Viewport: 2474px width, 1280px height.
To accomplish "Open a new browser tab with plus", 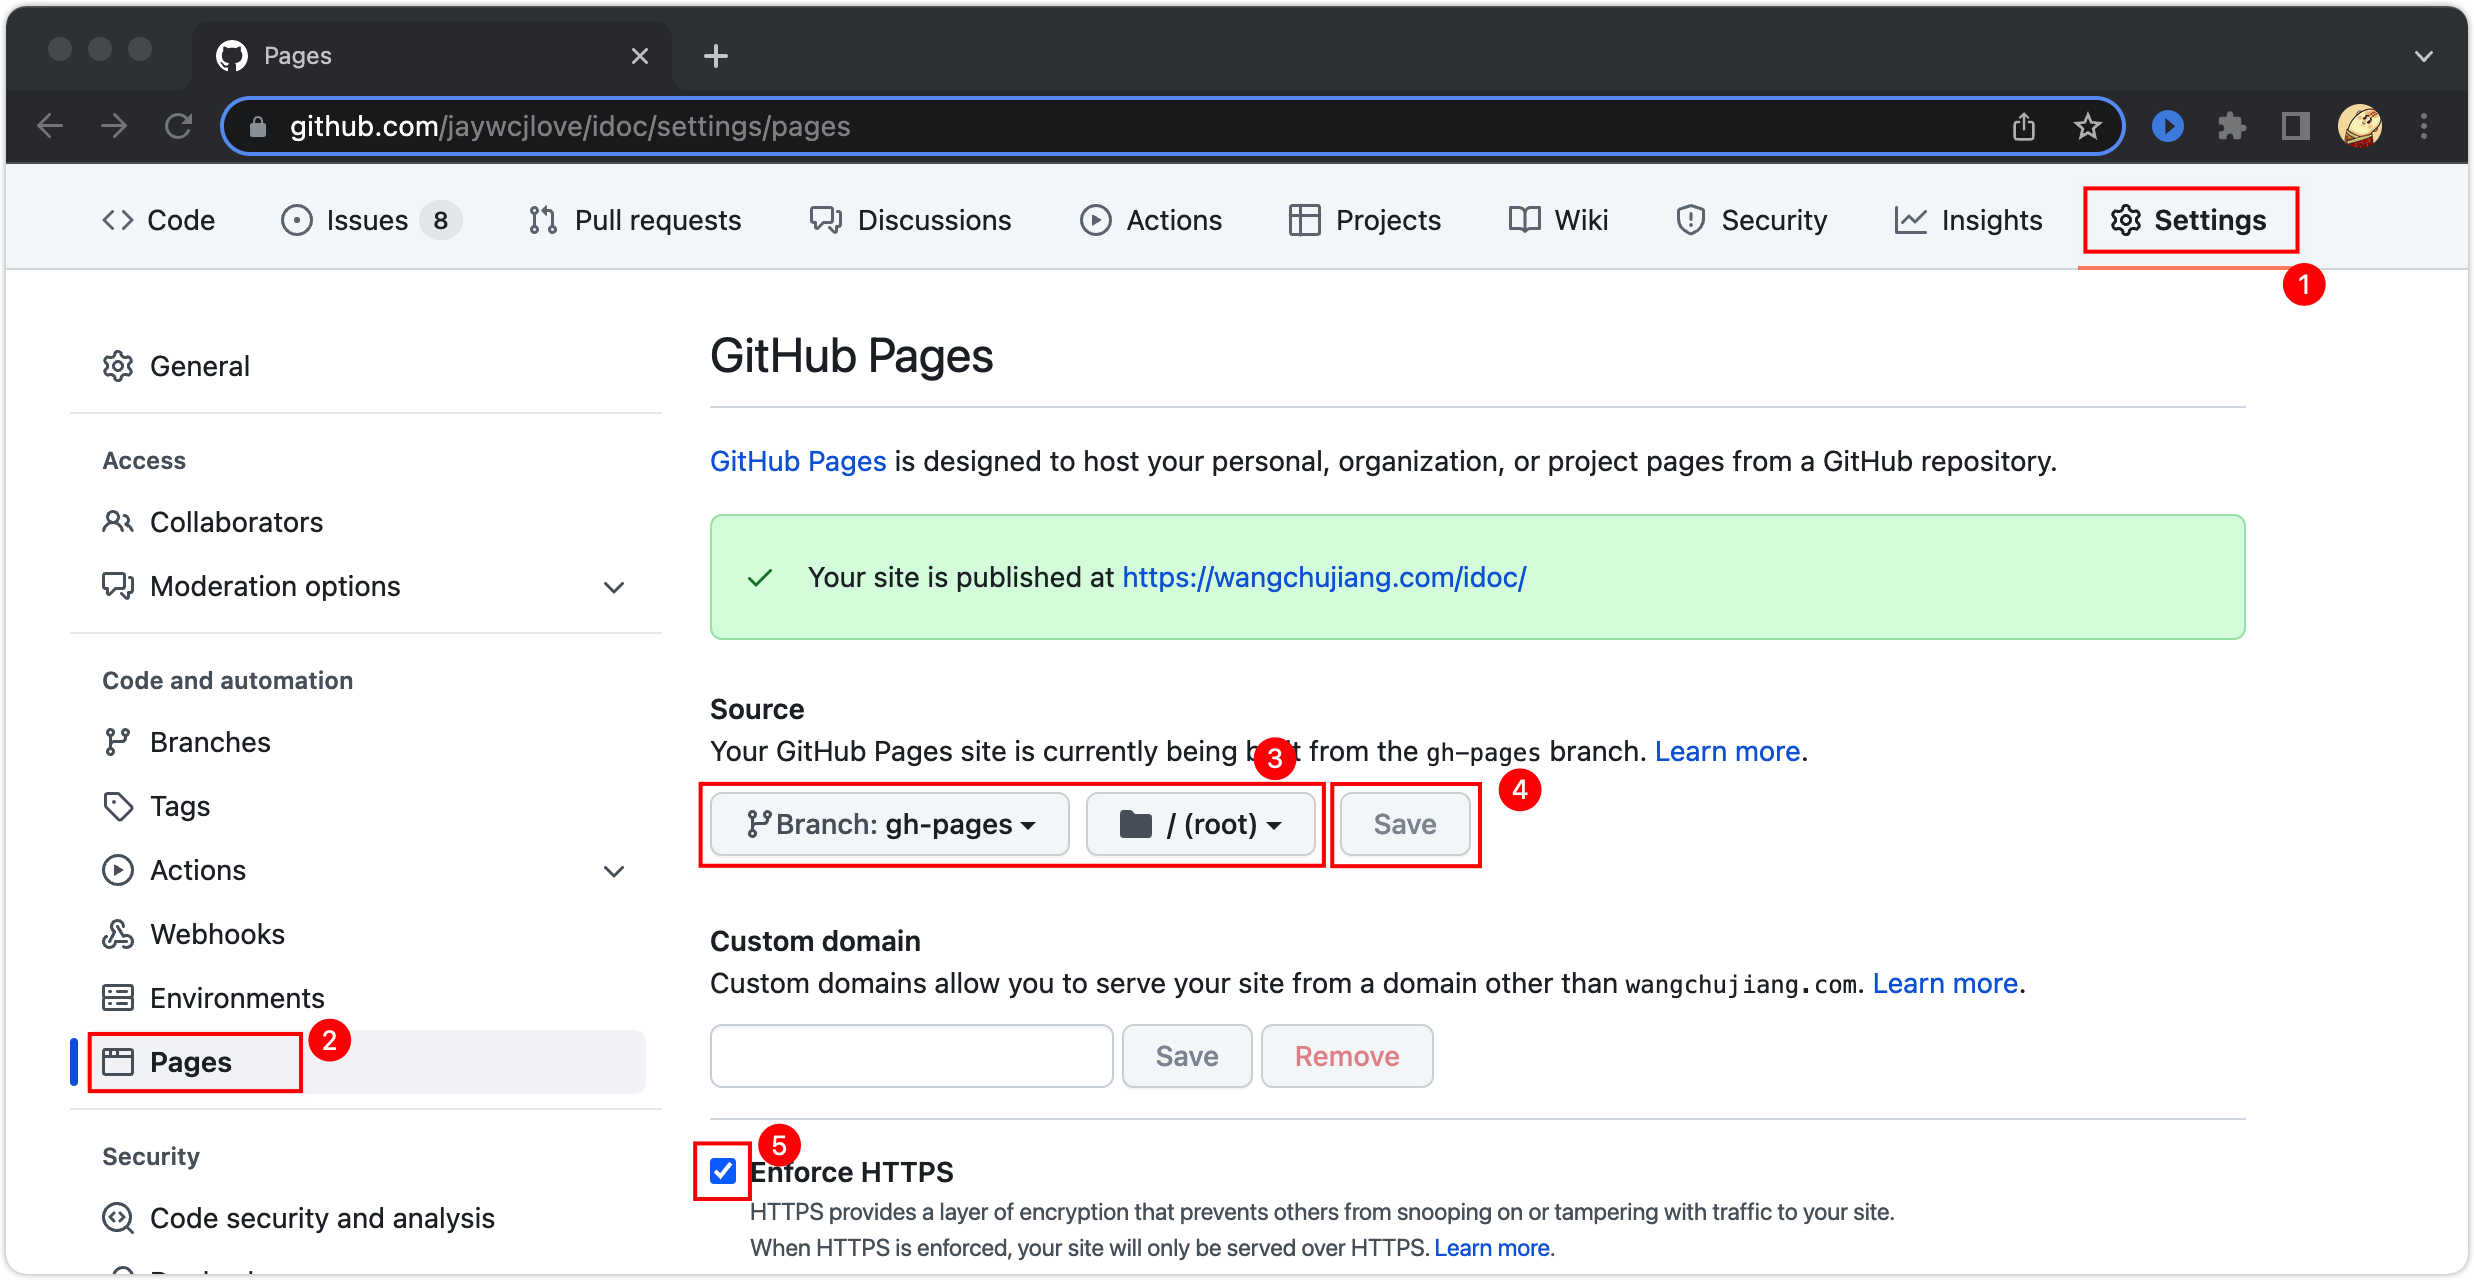I will [715, 56].
